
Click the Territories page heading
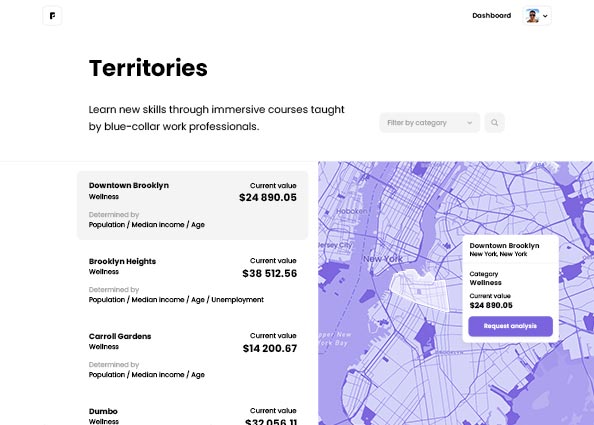point(148,68)
